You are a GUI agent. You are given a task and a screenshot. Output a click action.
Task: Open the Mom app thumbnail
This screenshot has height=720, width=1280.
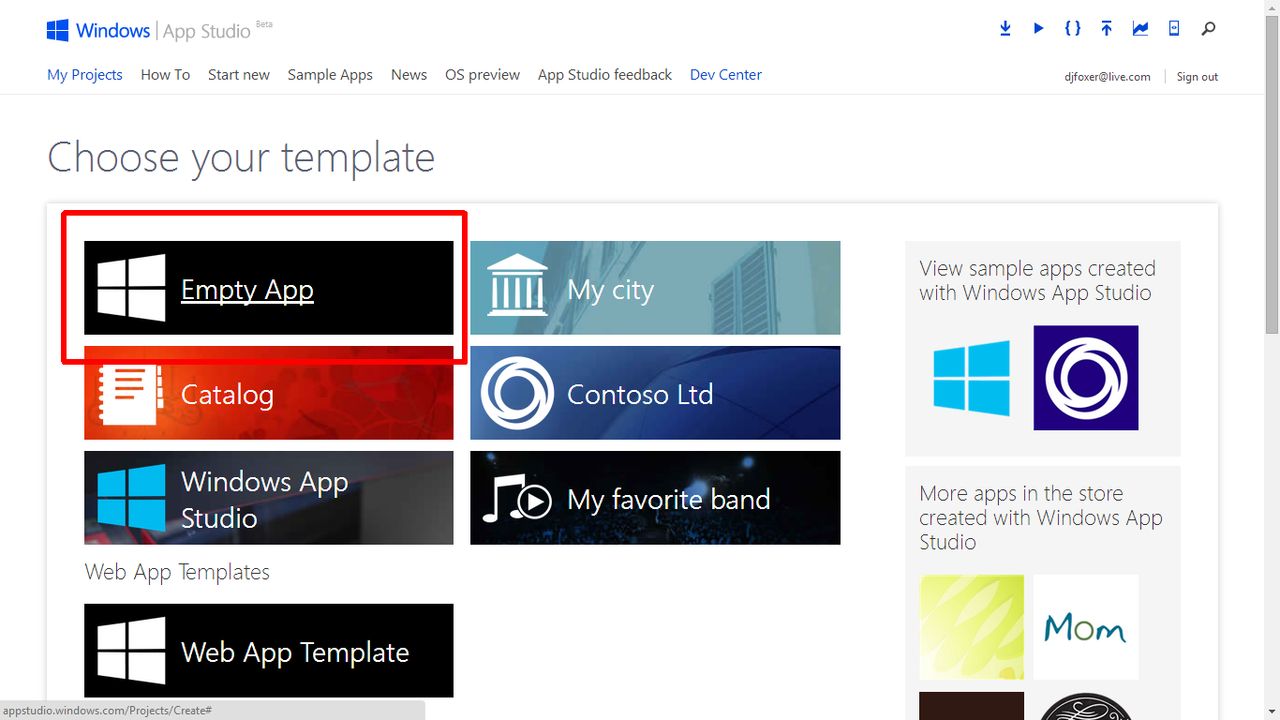[1086, 627]
